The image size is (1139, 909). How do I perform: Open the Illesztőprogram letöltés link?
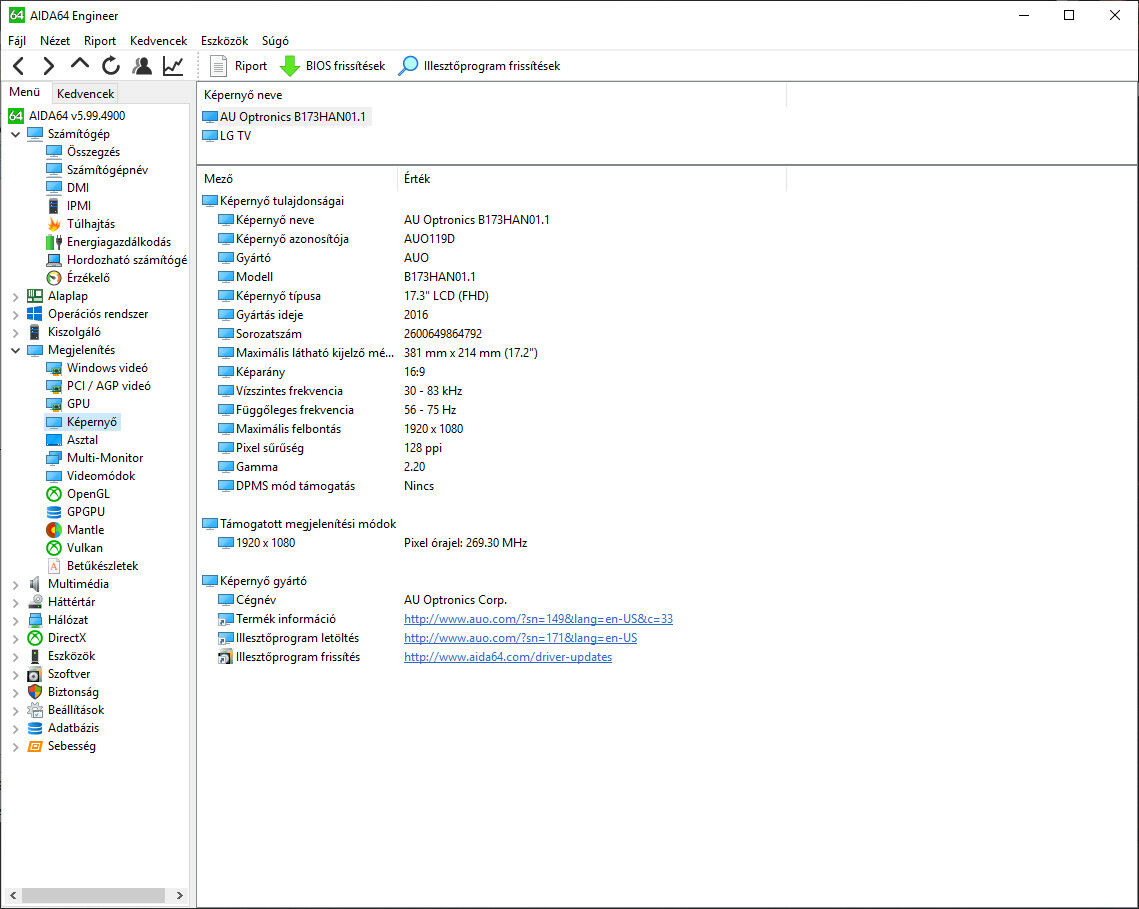[x=520, y=638]
